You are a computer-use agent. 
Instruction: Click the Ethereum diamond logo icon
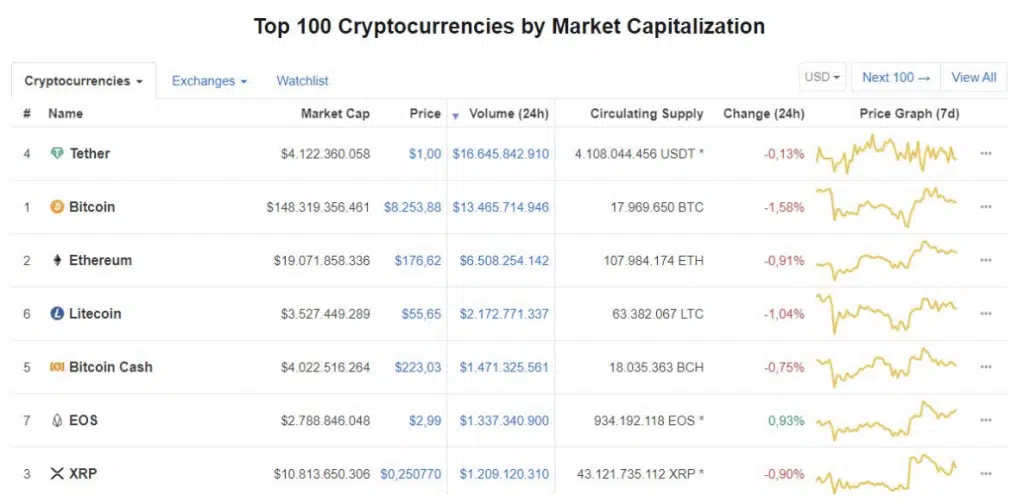click(x=57, y=261)
